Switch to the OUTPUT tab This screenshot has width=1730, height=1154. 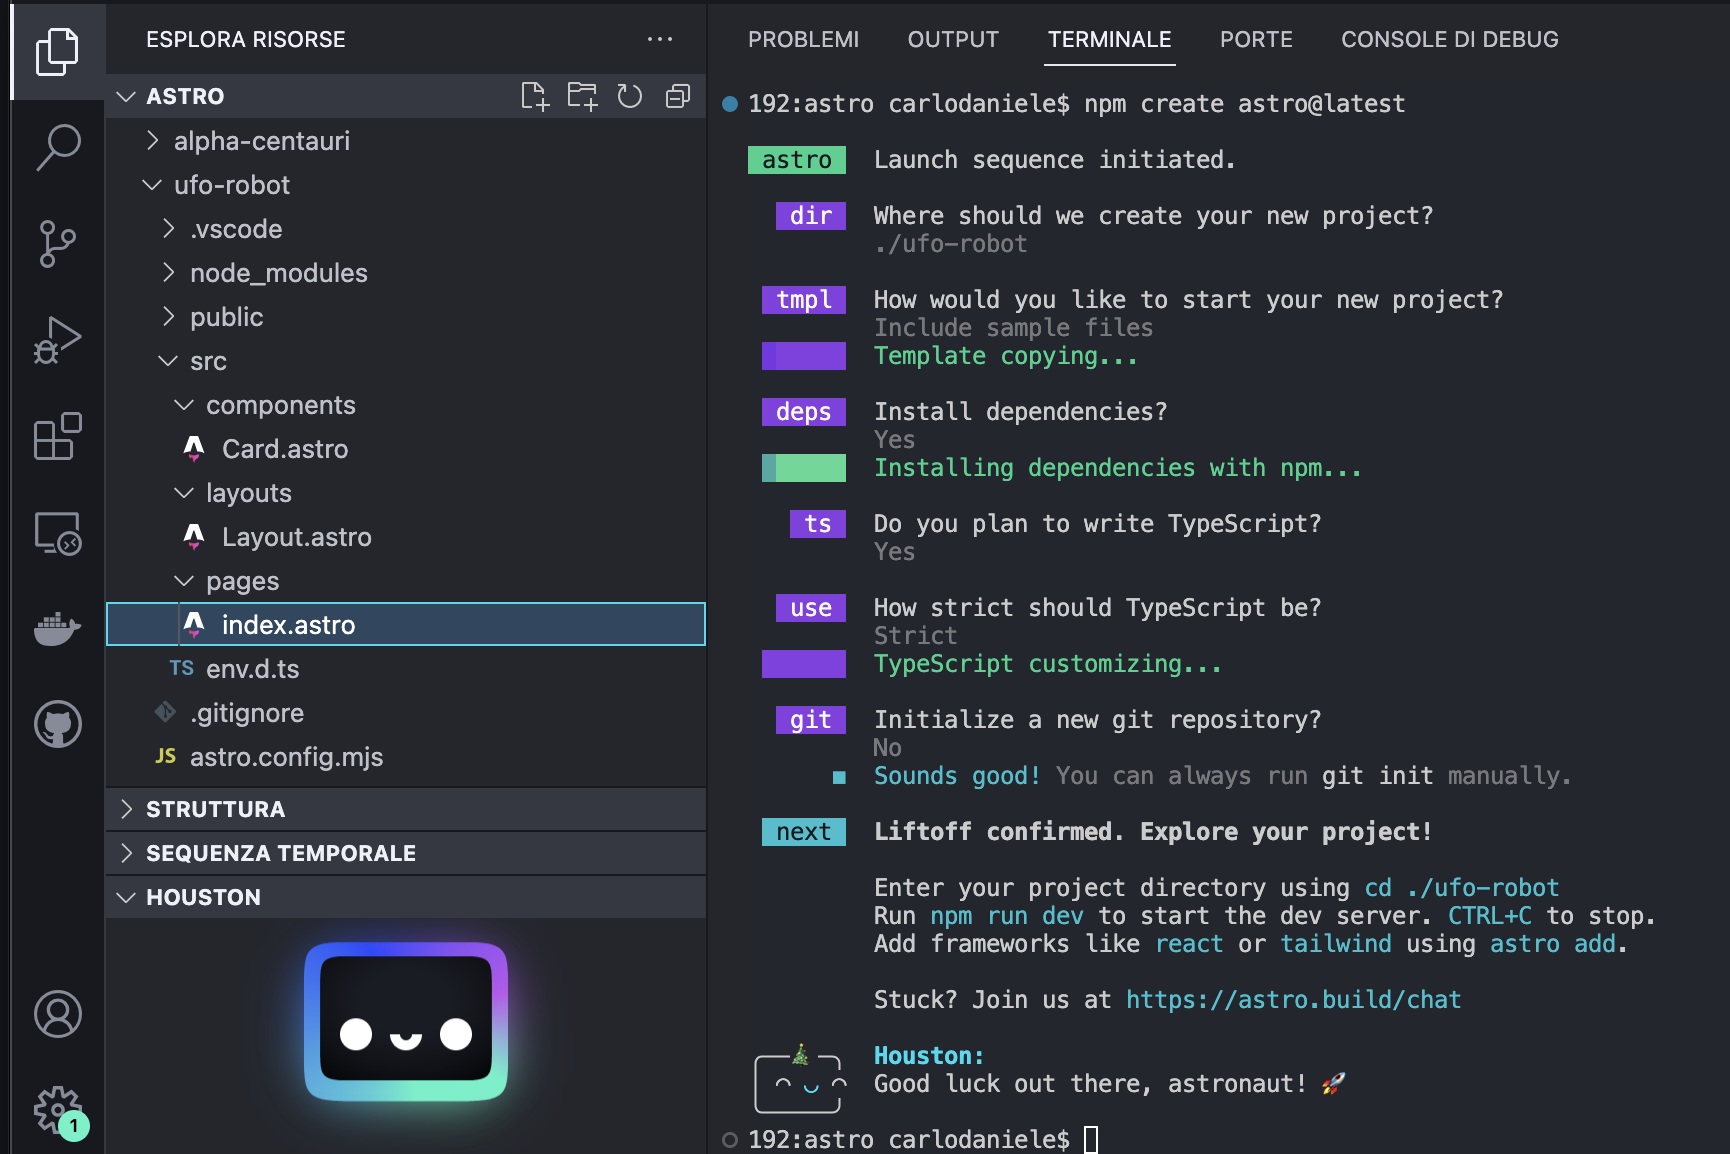tap(953, 39)
